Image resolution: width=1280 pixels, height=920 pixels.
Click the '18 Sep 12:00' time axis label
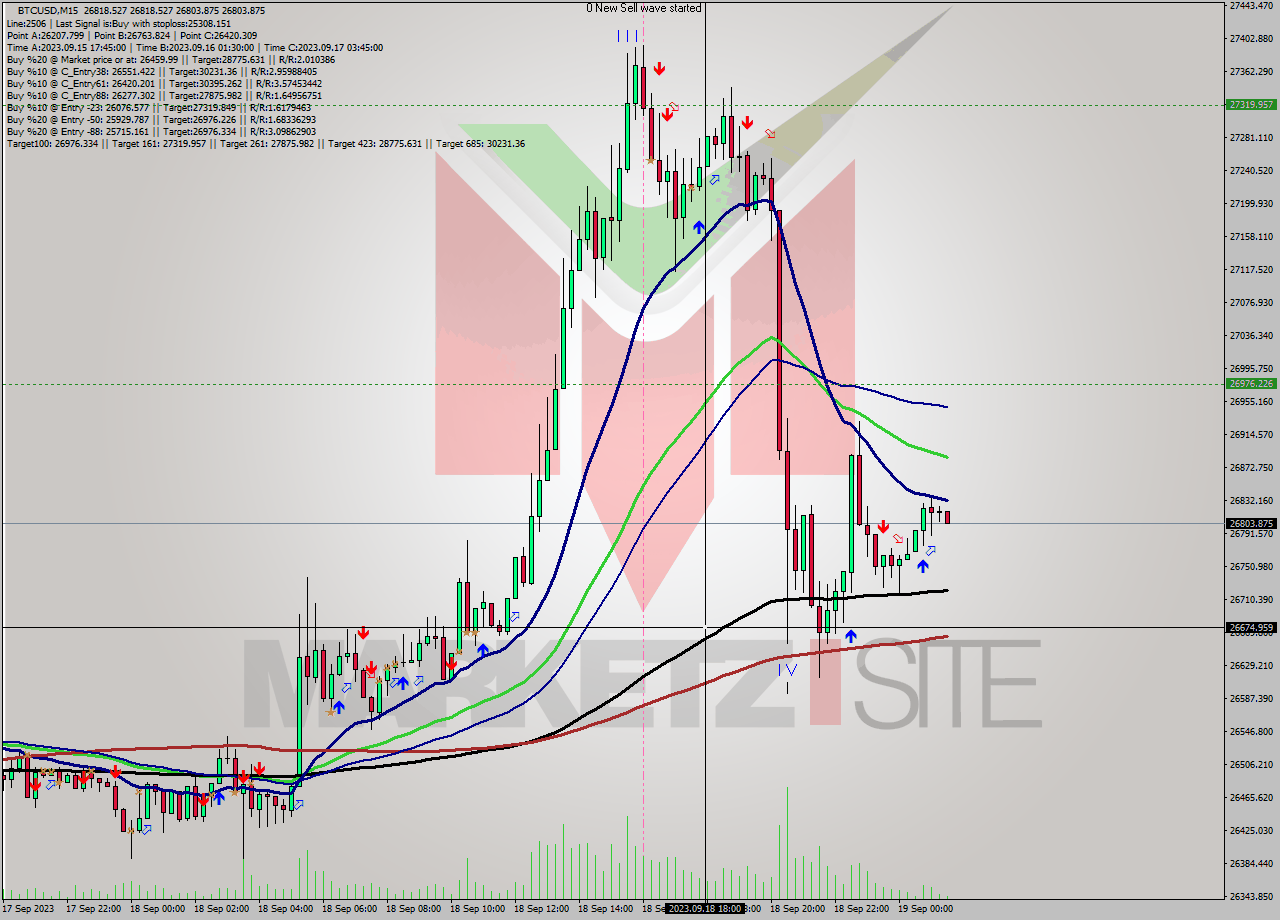point(542,909)
